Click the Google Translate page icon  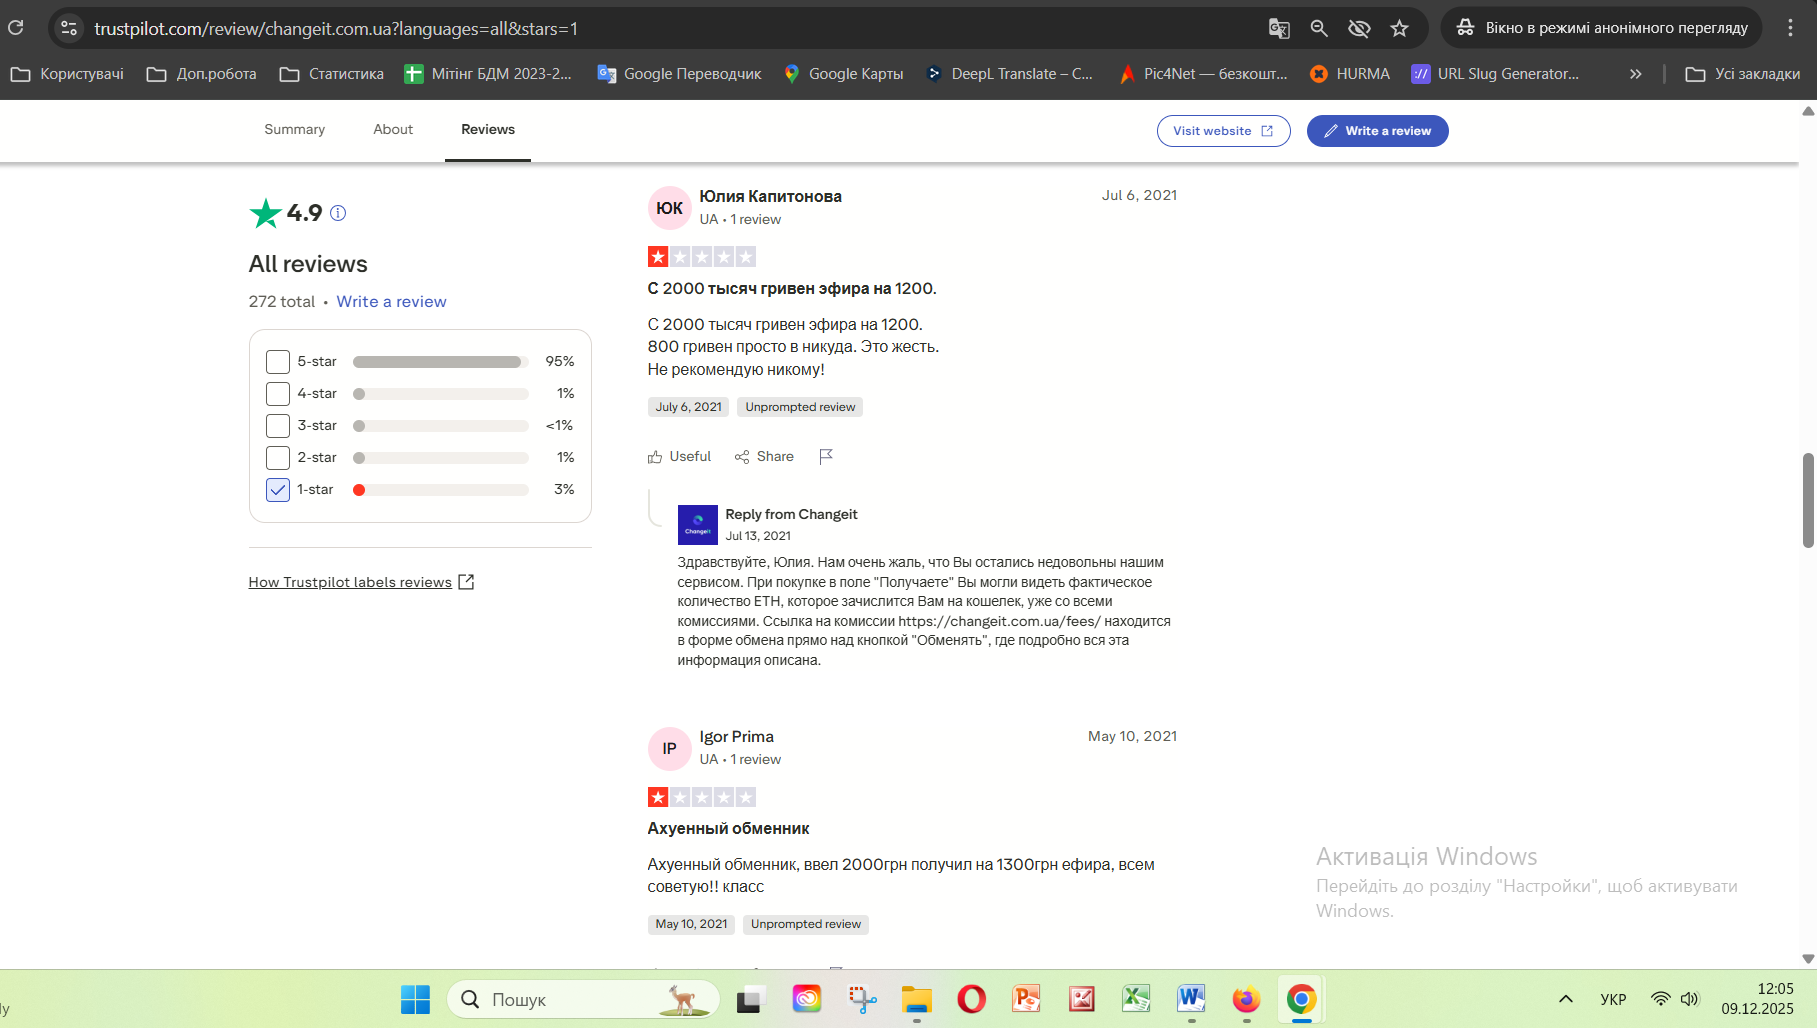pyautogui.click(x=1279, y=28)
